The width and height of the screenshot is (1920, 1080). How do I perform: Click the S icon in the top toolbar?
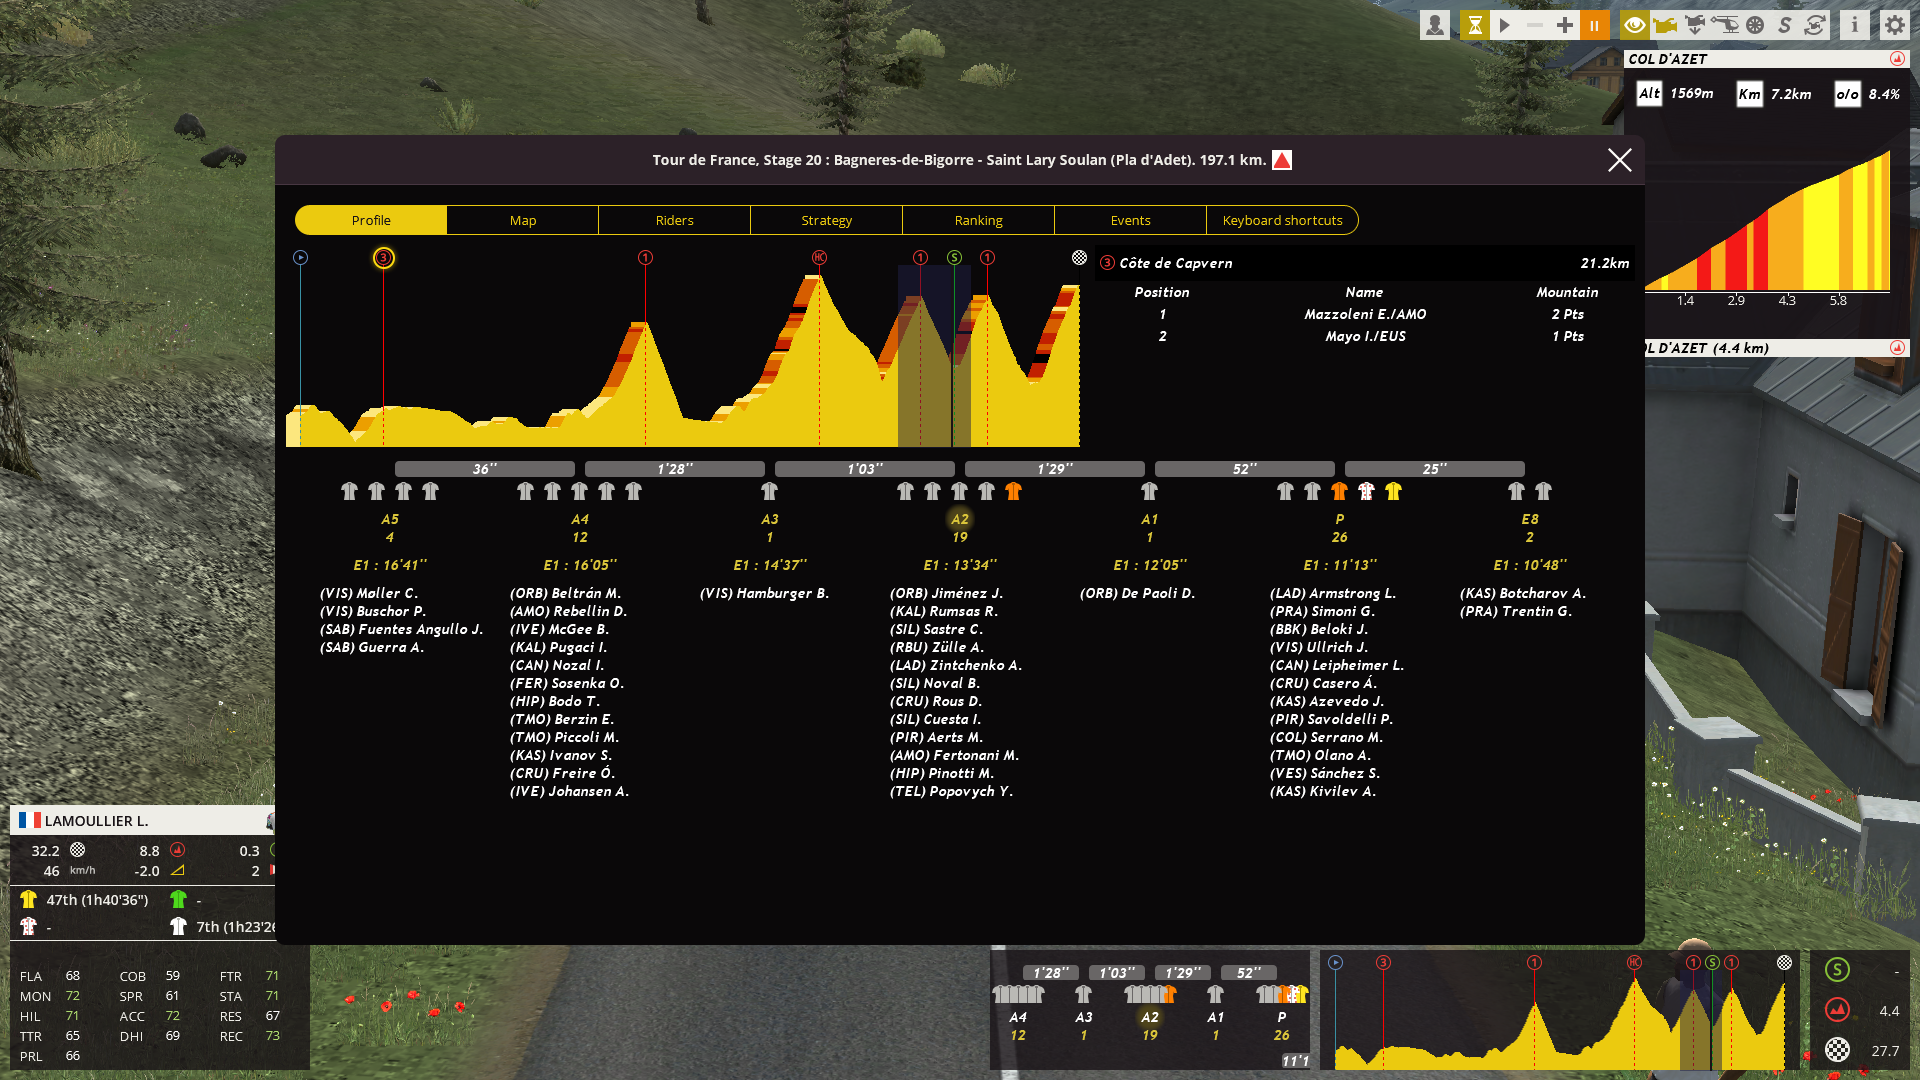1785,25
